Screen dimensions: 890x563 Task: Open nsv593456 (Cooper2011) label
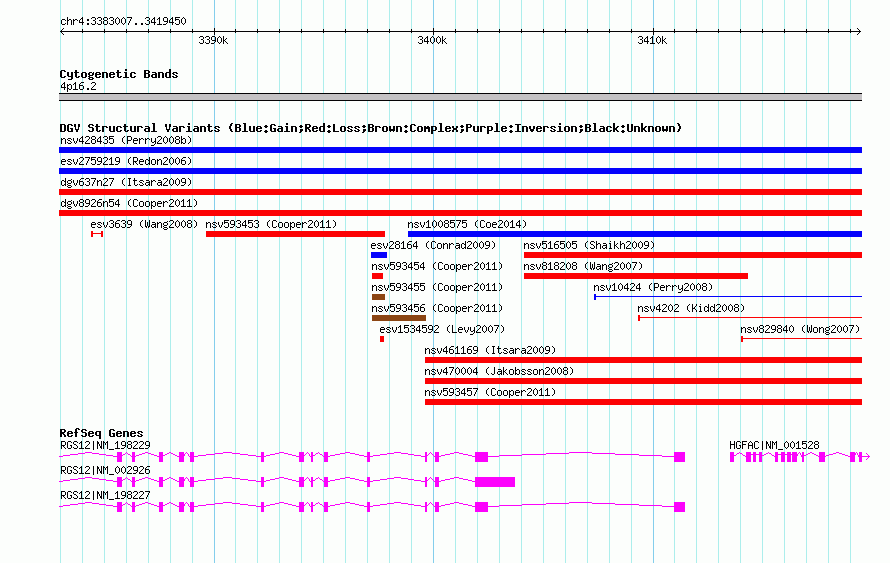pos(437,308)
